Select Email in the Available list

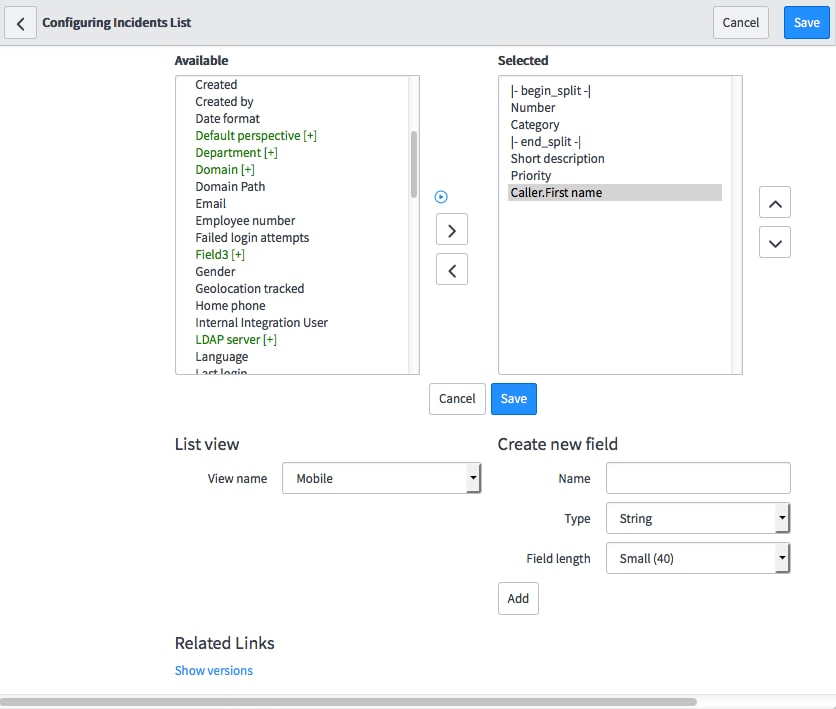pos(210,203)
